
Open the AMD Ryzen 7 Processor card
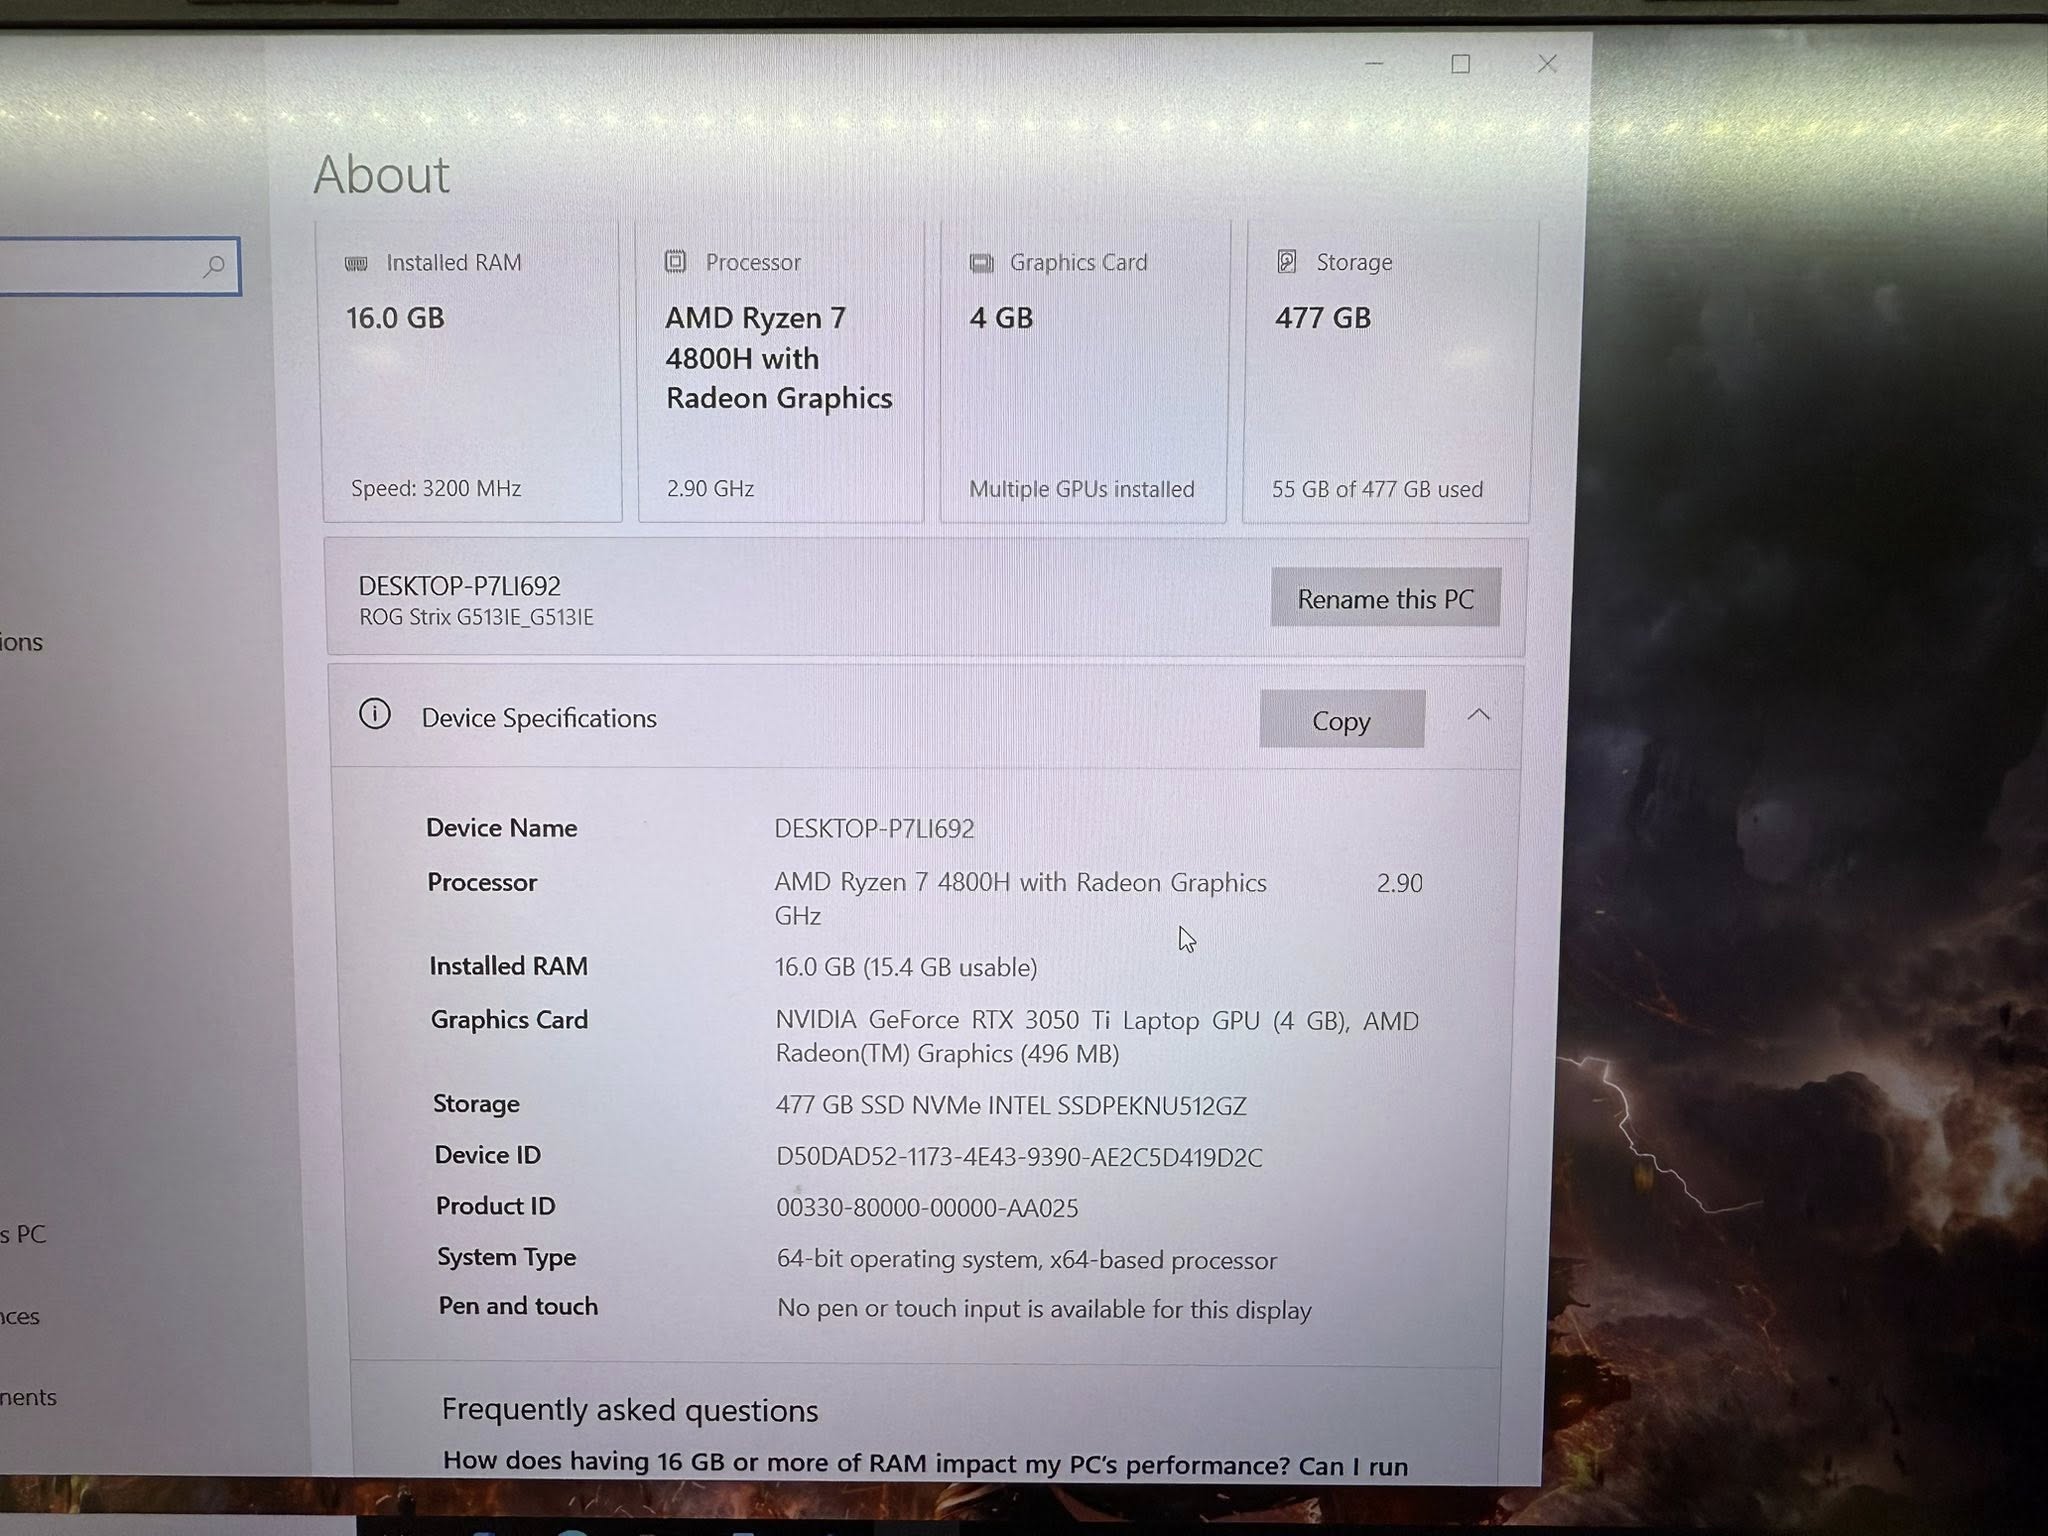(781, 372)
